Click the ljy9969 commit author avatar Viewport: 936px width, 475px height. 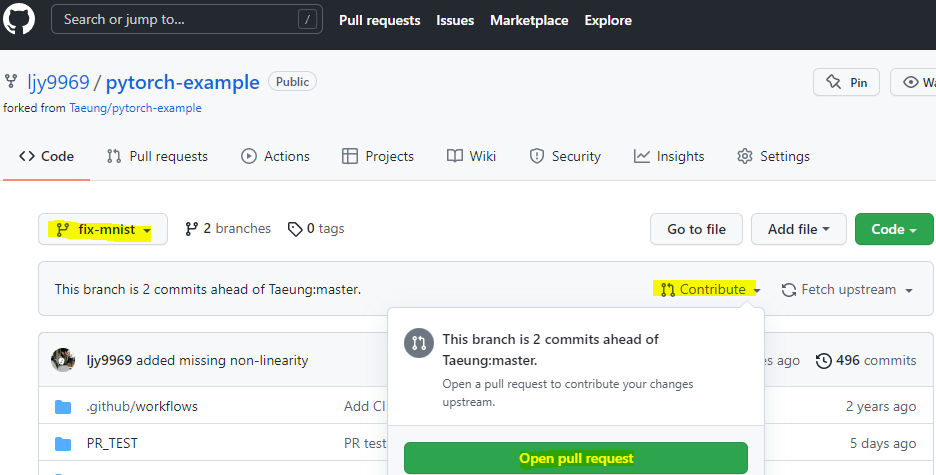[x=63, y=360]
